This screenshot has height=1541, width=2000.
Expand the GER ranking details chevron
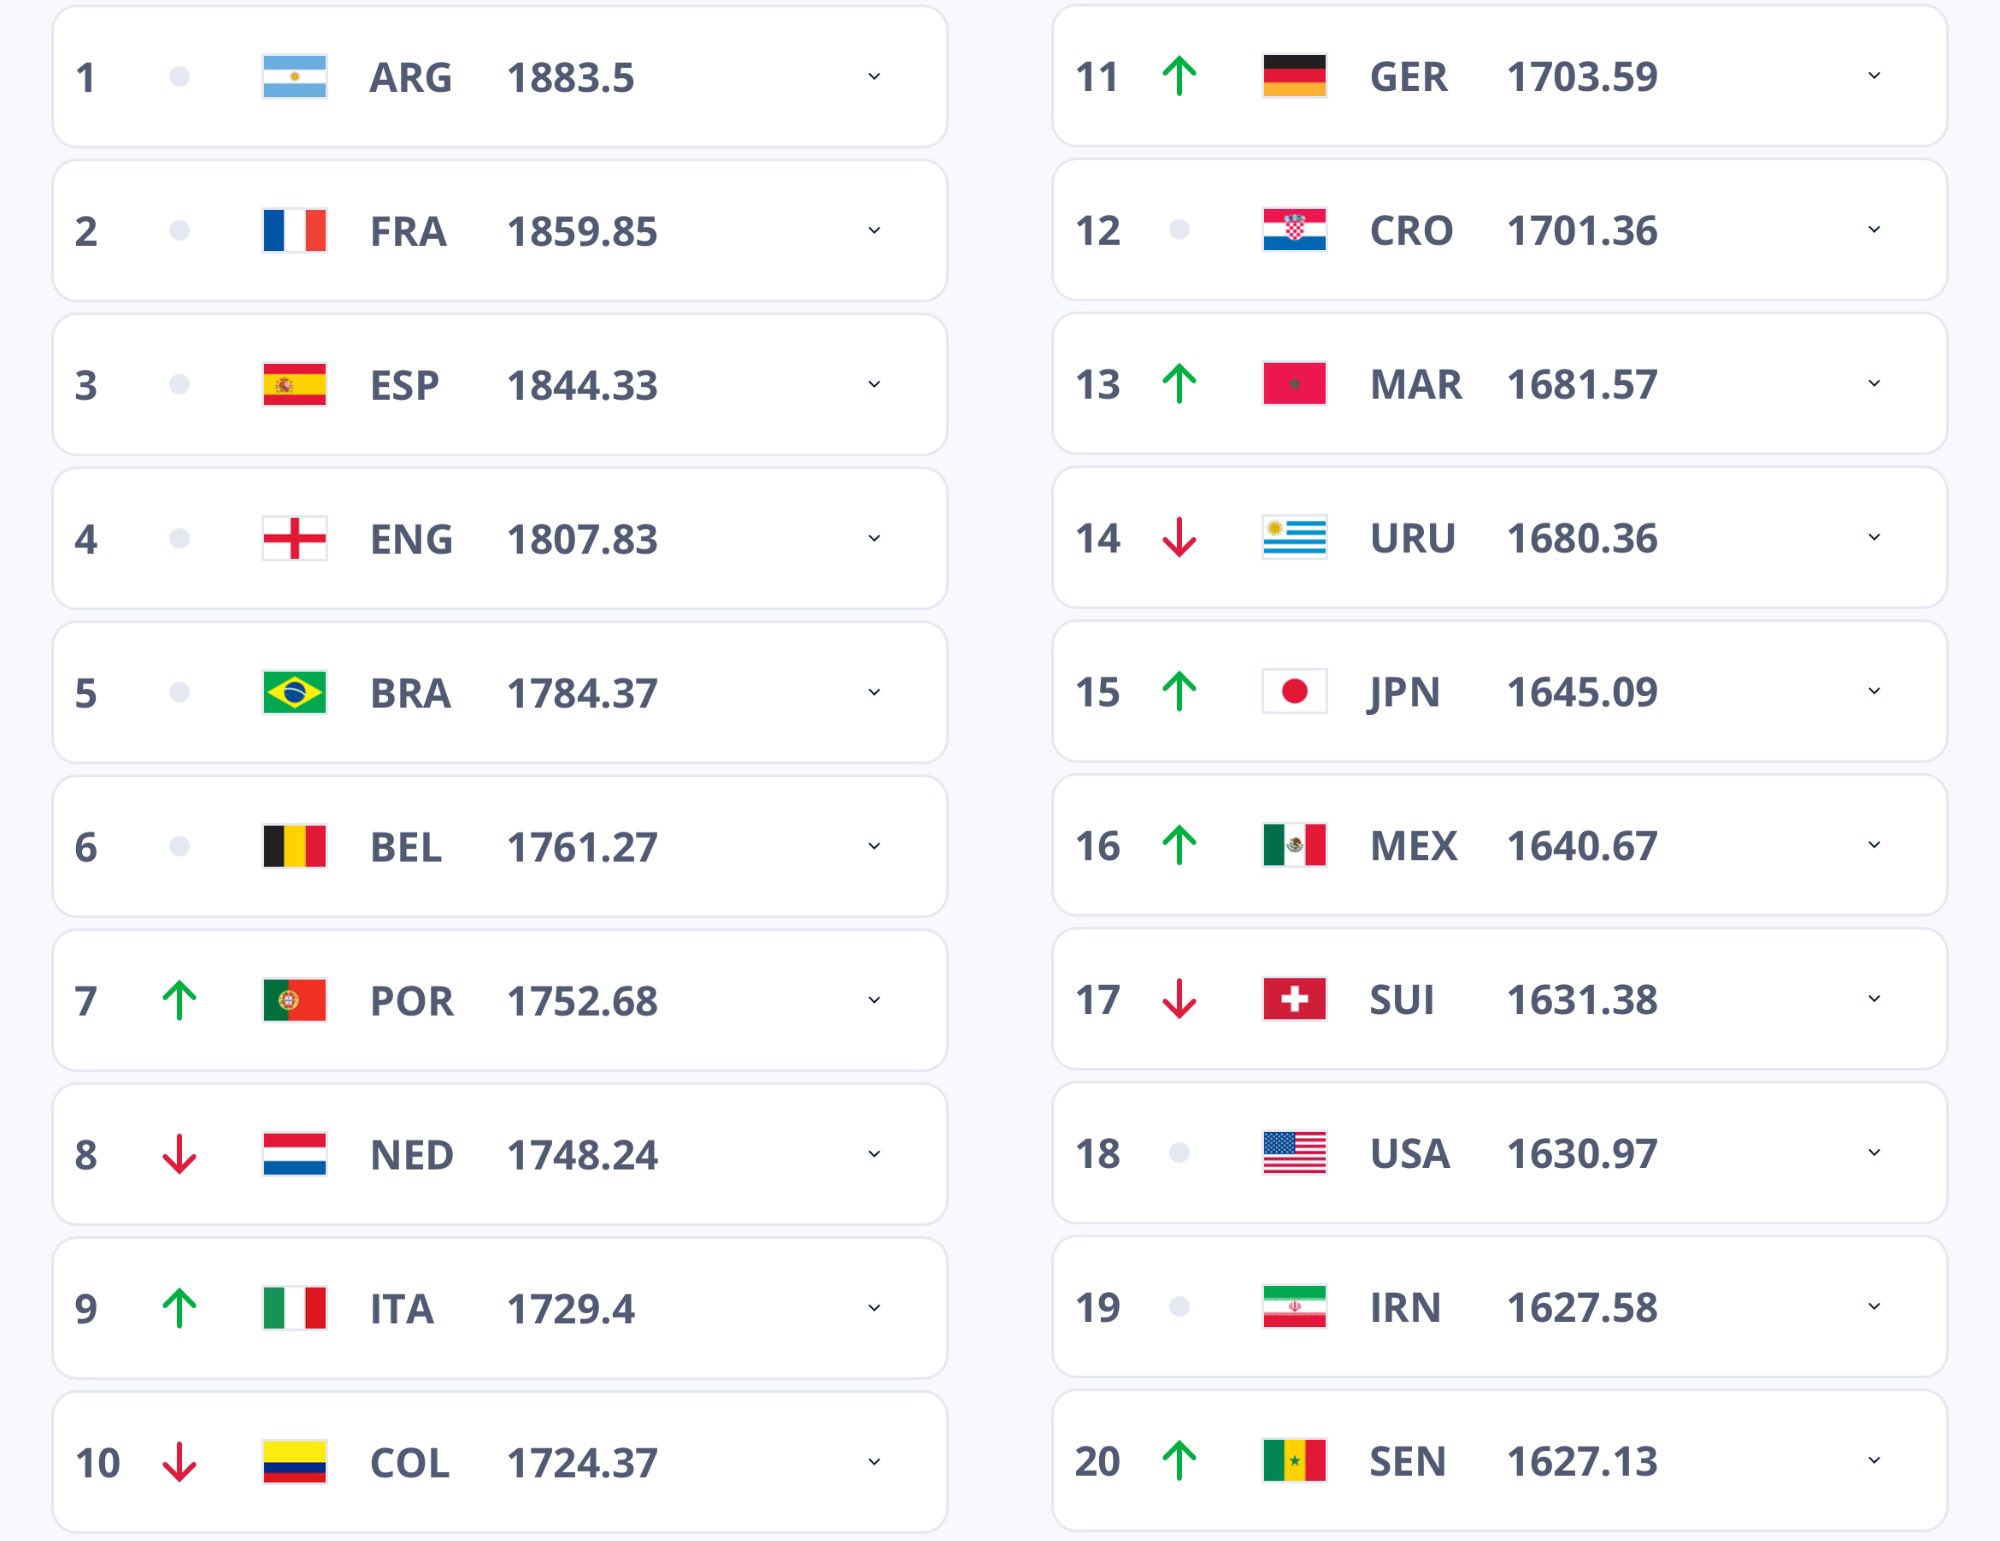point(1874,76)
